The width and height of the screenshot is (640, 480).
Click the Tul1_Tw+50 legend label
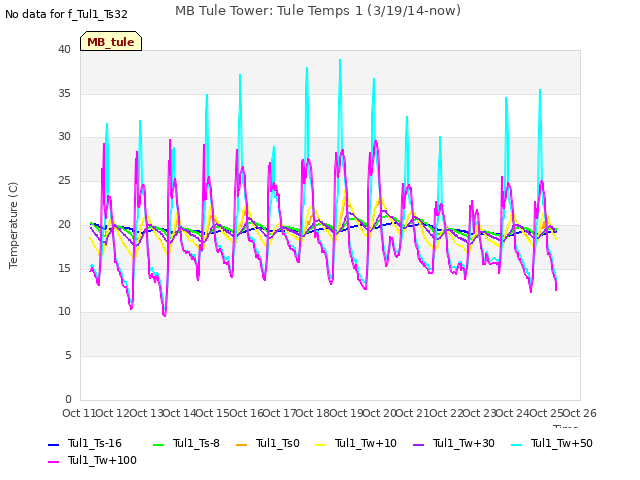point(562,443)
